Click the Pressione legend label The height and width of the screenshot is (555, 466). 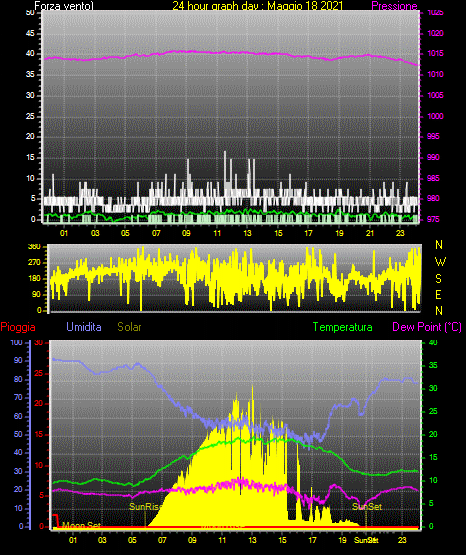tap(394, 6)
